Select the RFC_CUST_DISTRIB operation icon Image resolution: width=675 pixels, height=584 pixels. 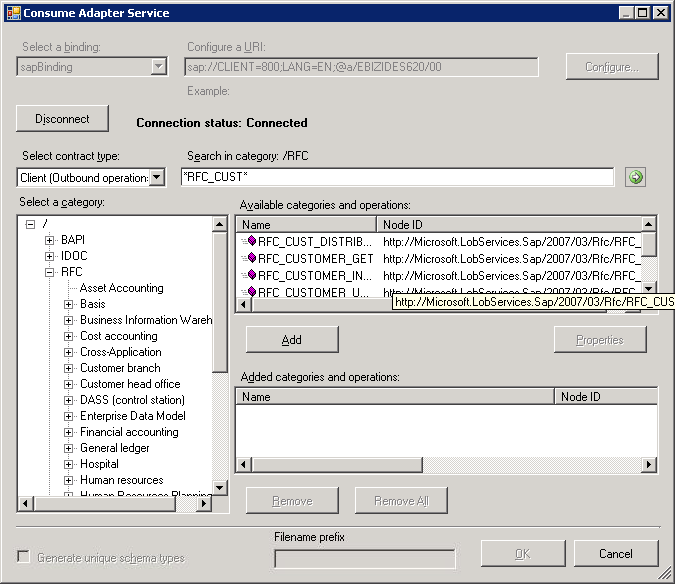point(251,241)
